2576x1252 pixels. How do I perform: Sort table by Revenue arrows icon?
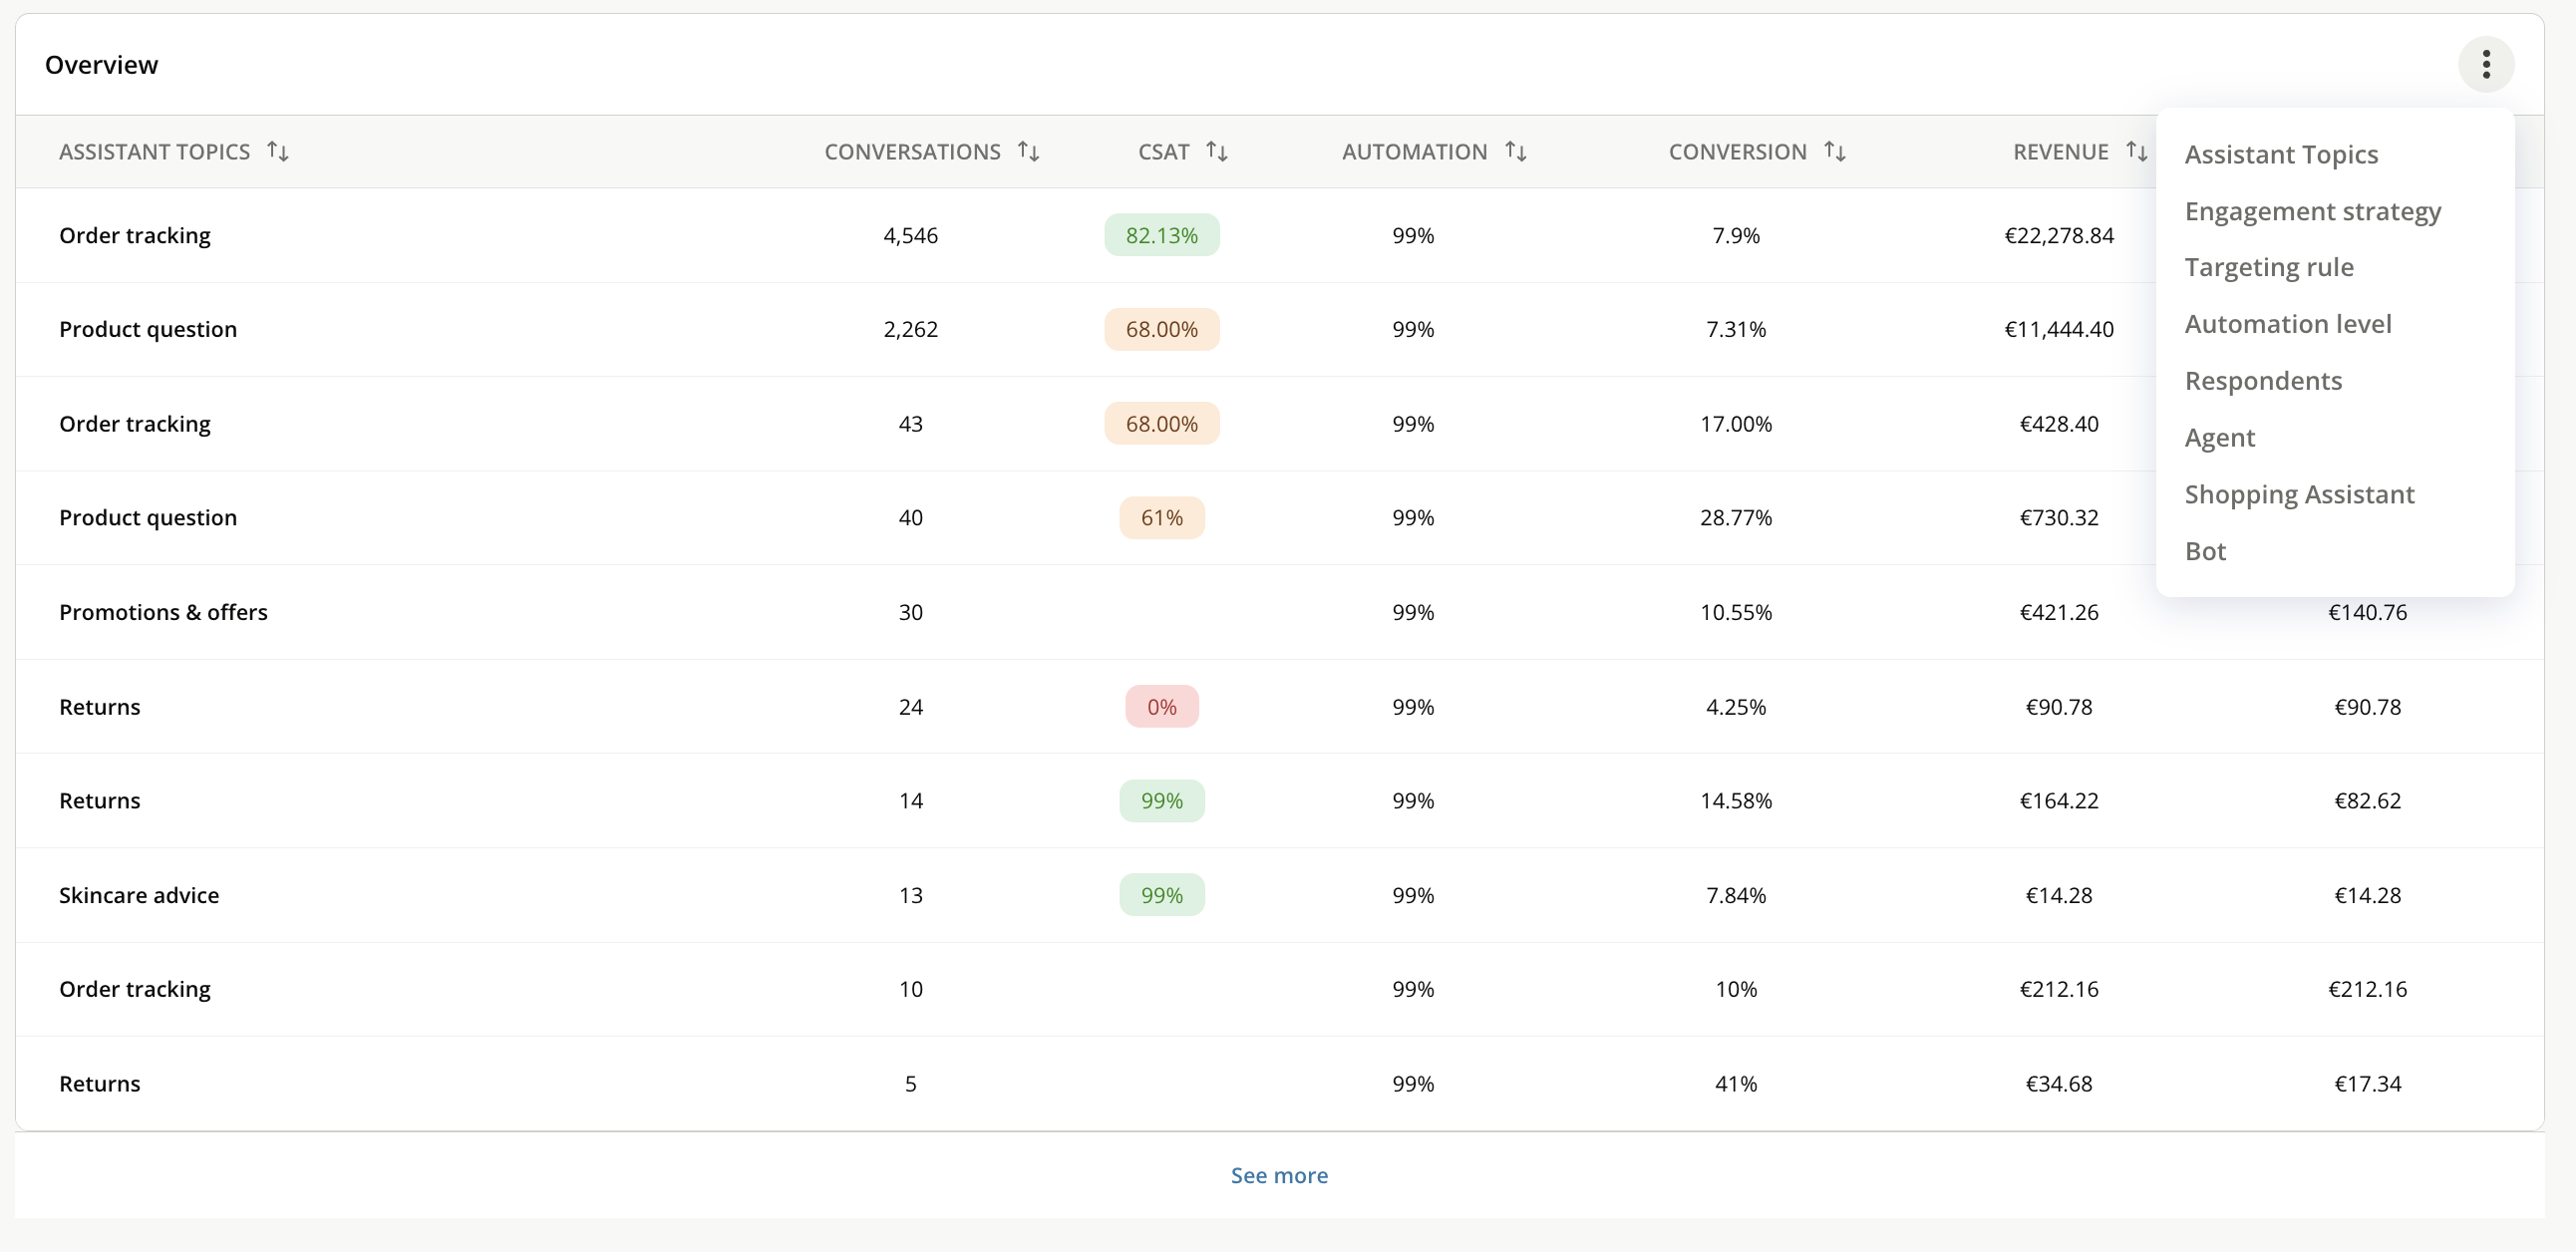click(x=2136, y=152)
